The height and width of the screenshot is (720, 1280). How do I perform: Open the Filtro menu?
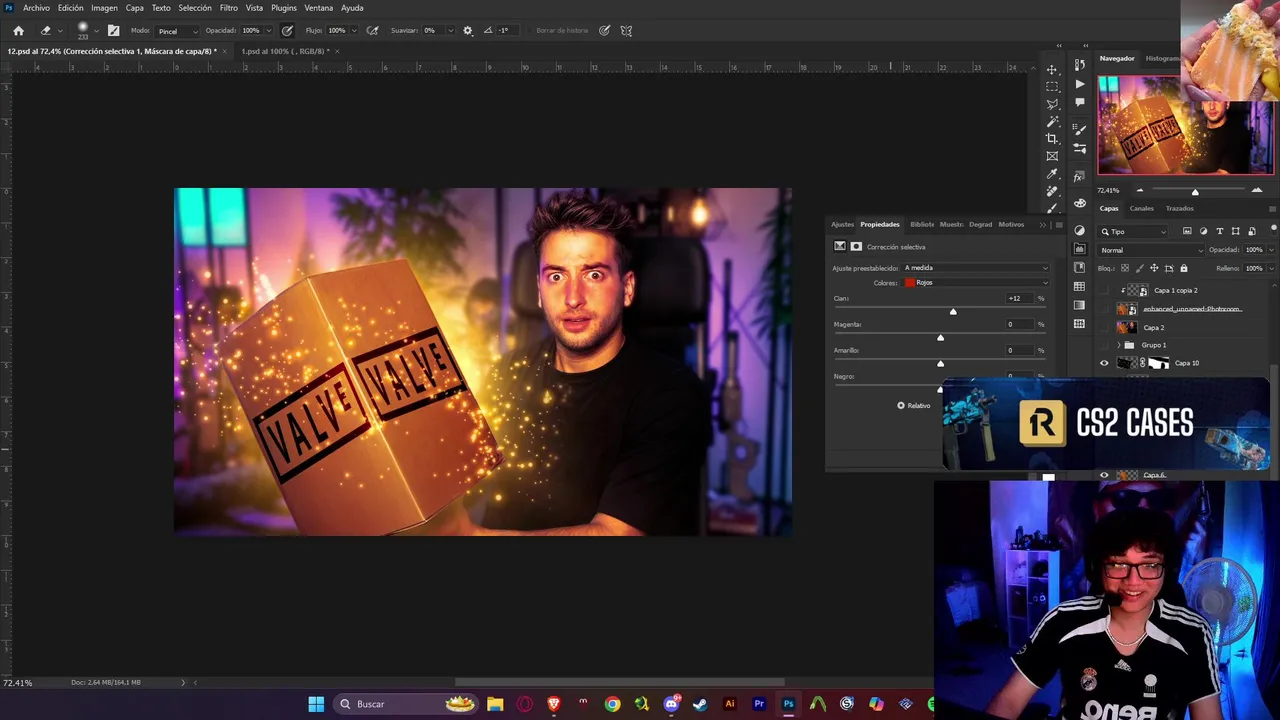click(x=229, y=8)
